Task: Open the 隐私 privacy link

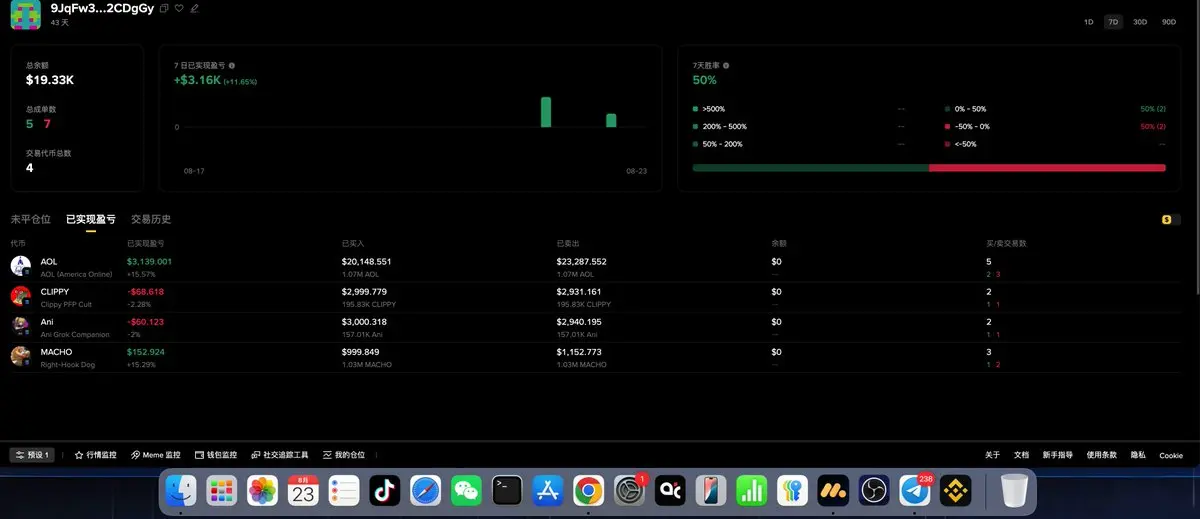Action: click(x=1138, y=455)
